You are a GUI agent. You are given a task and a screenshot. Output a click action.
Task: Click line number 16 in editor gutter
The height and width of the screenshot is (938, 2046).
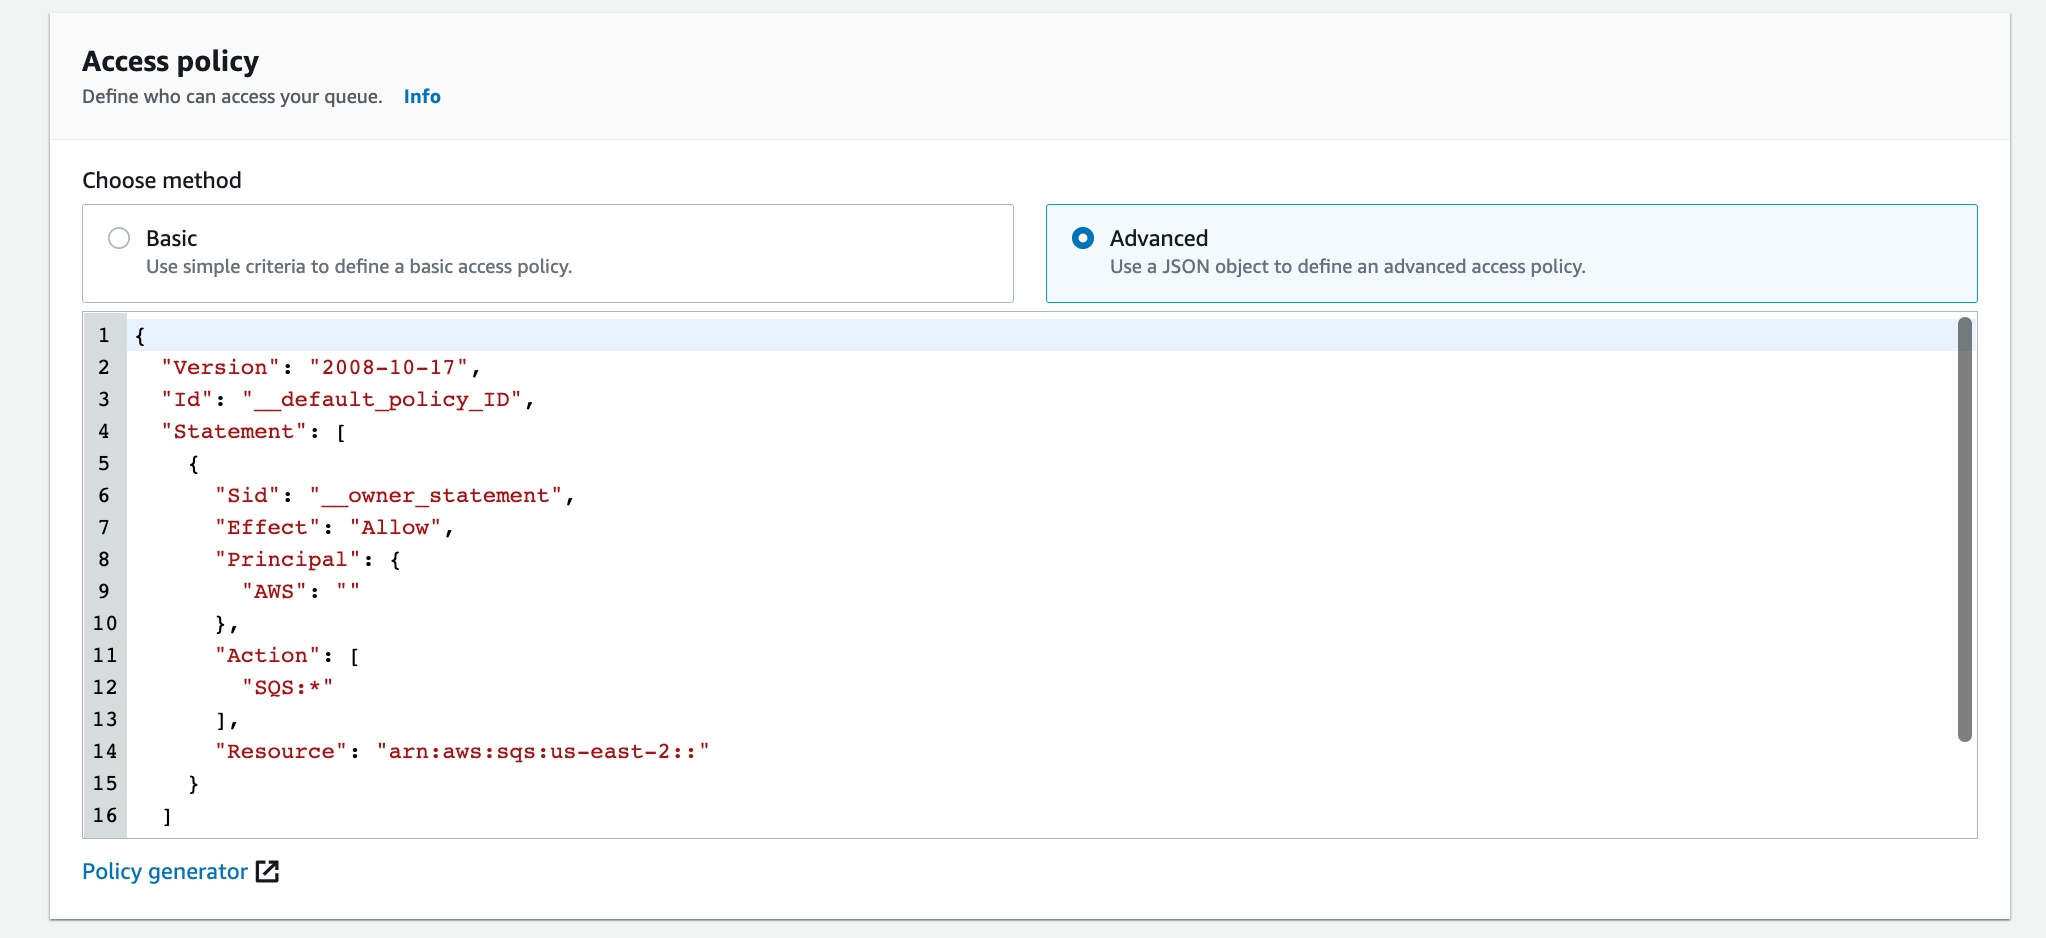tap(105, 816)
